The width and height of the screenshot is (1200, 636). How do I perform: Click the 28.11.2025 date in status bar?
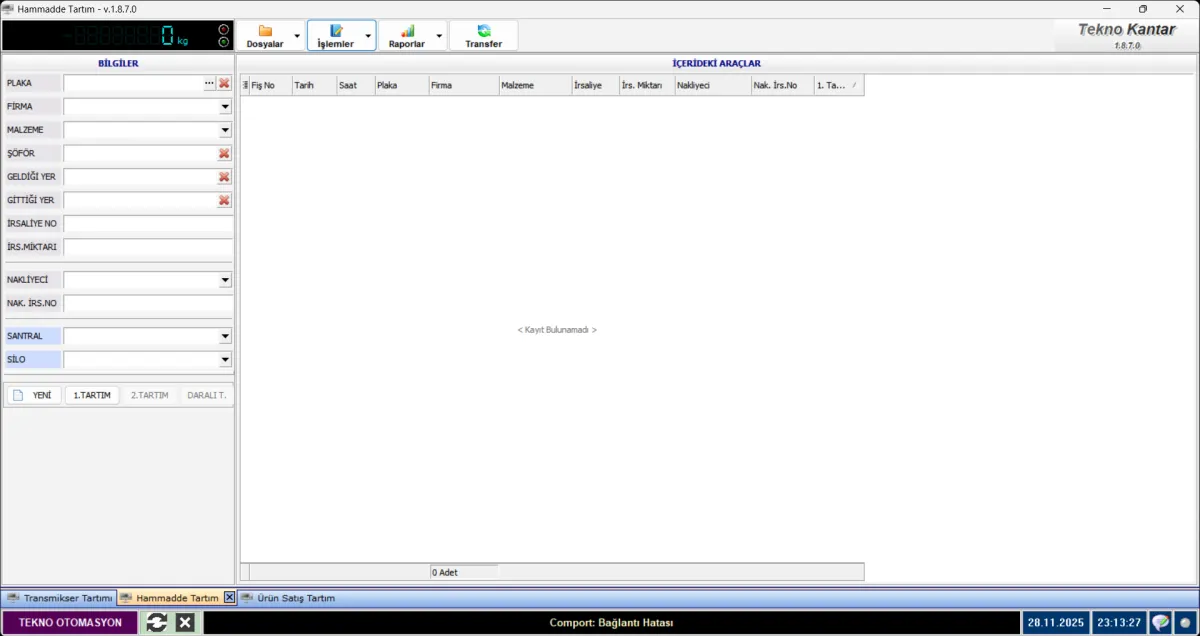(1055, 623)
